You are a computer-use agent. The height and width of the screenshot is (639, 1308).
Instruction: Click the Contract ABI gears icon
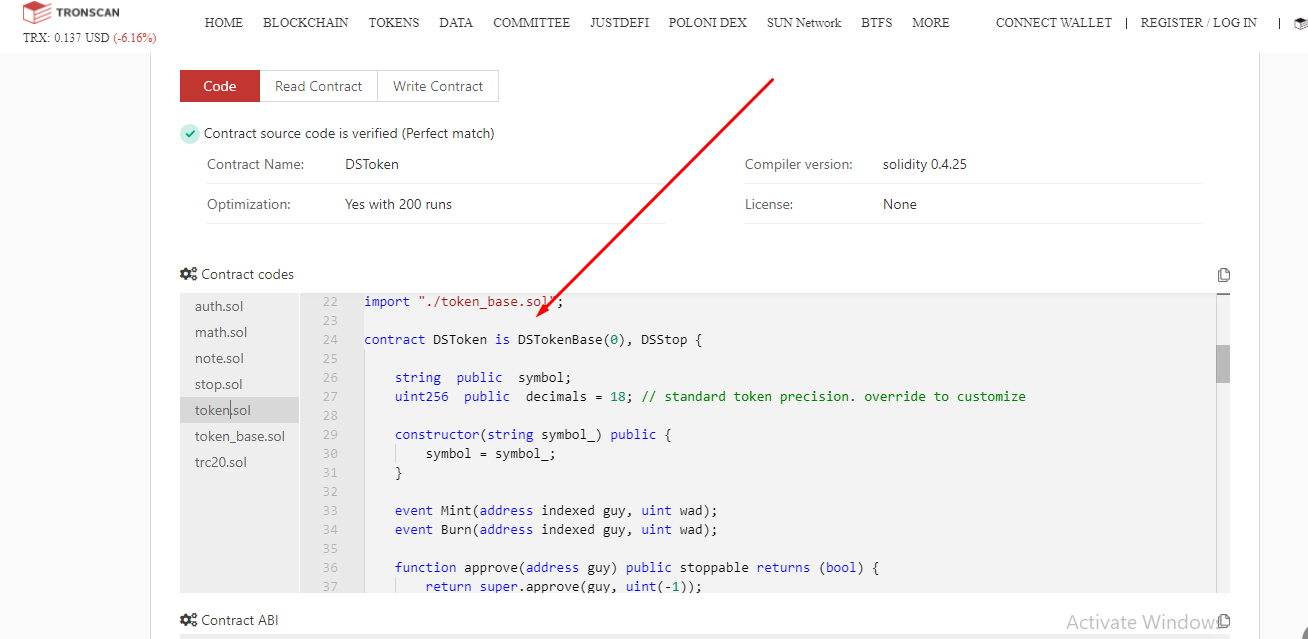click(188, 620)
